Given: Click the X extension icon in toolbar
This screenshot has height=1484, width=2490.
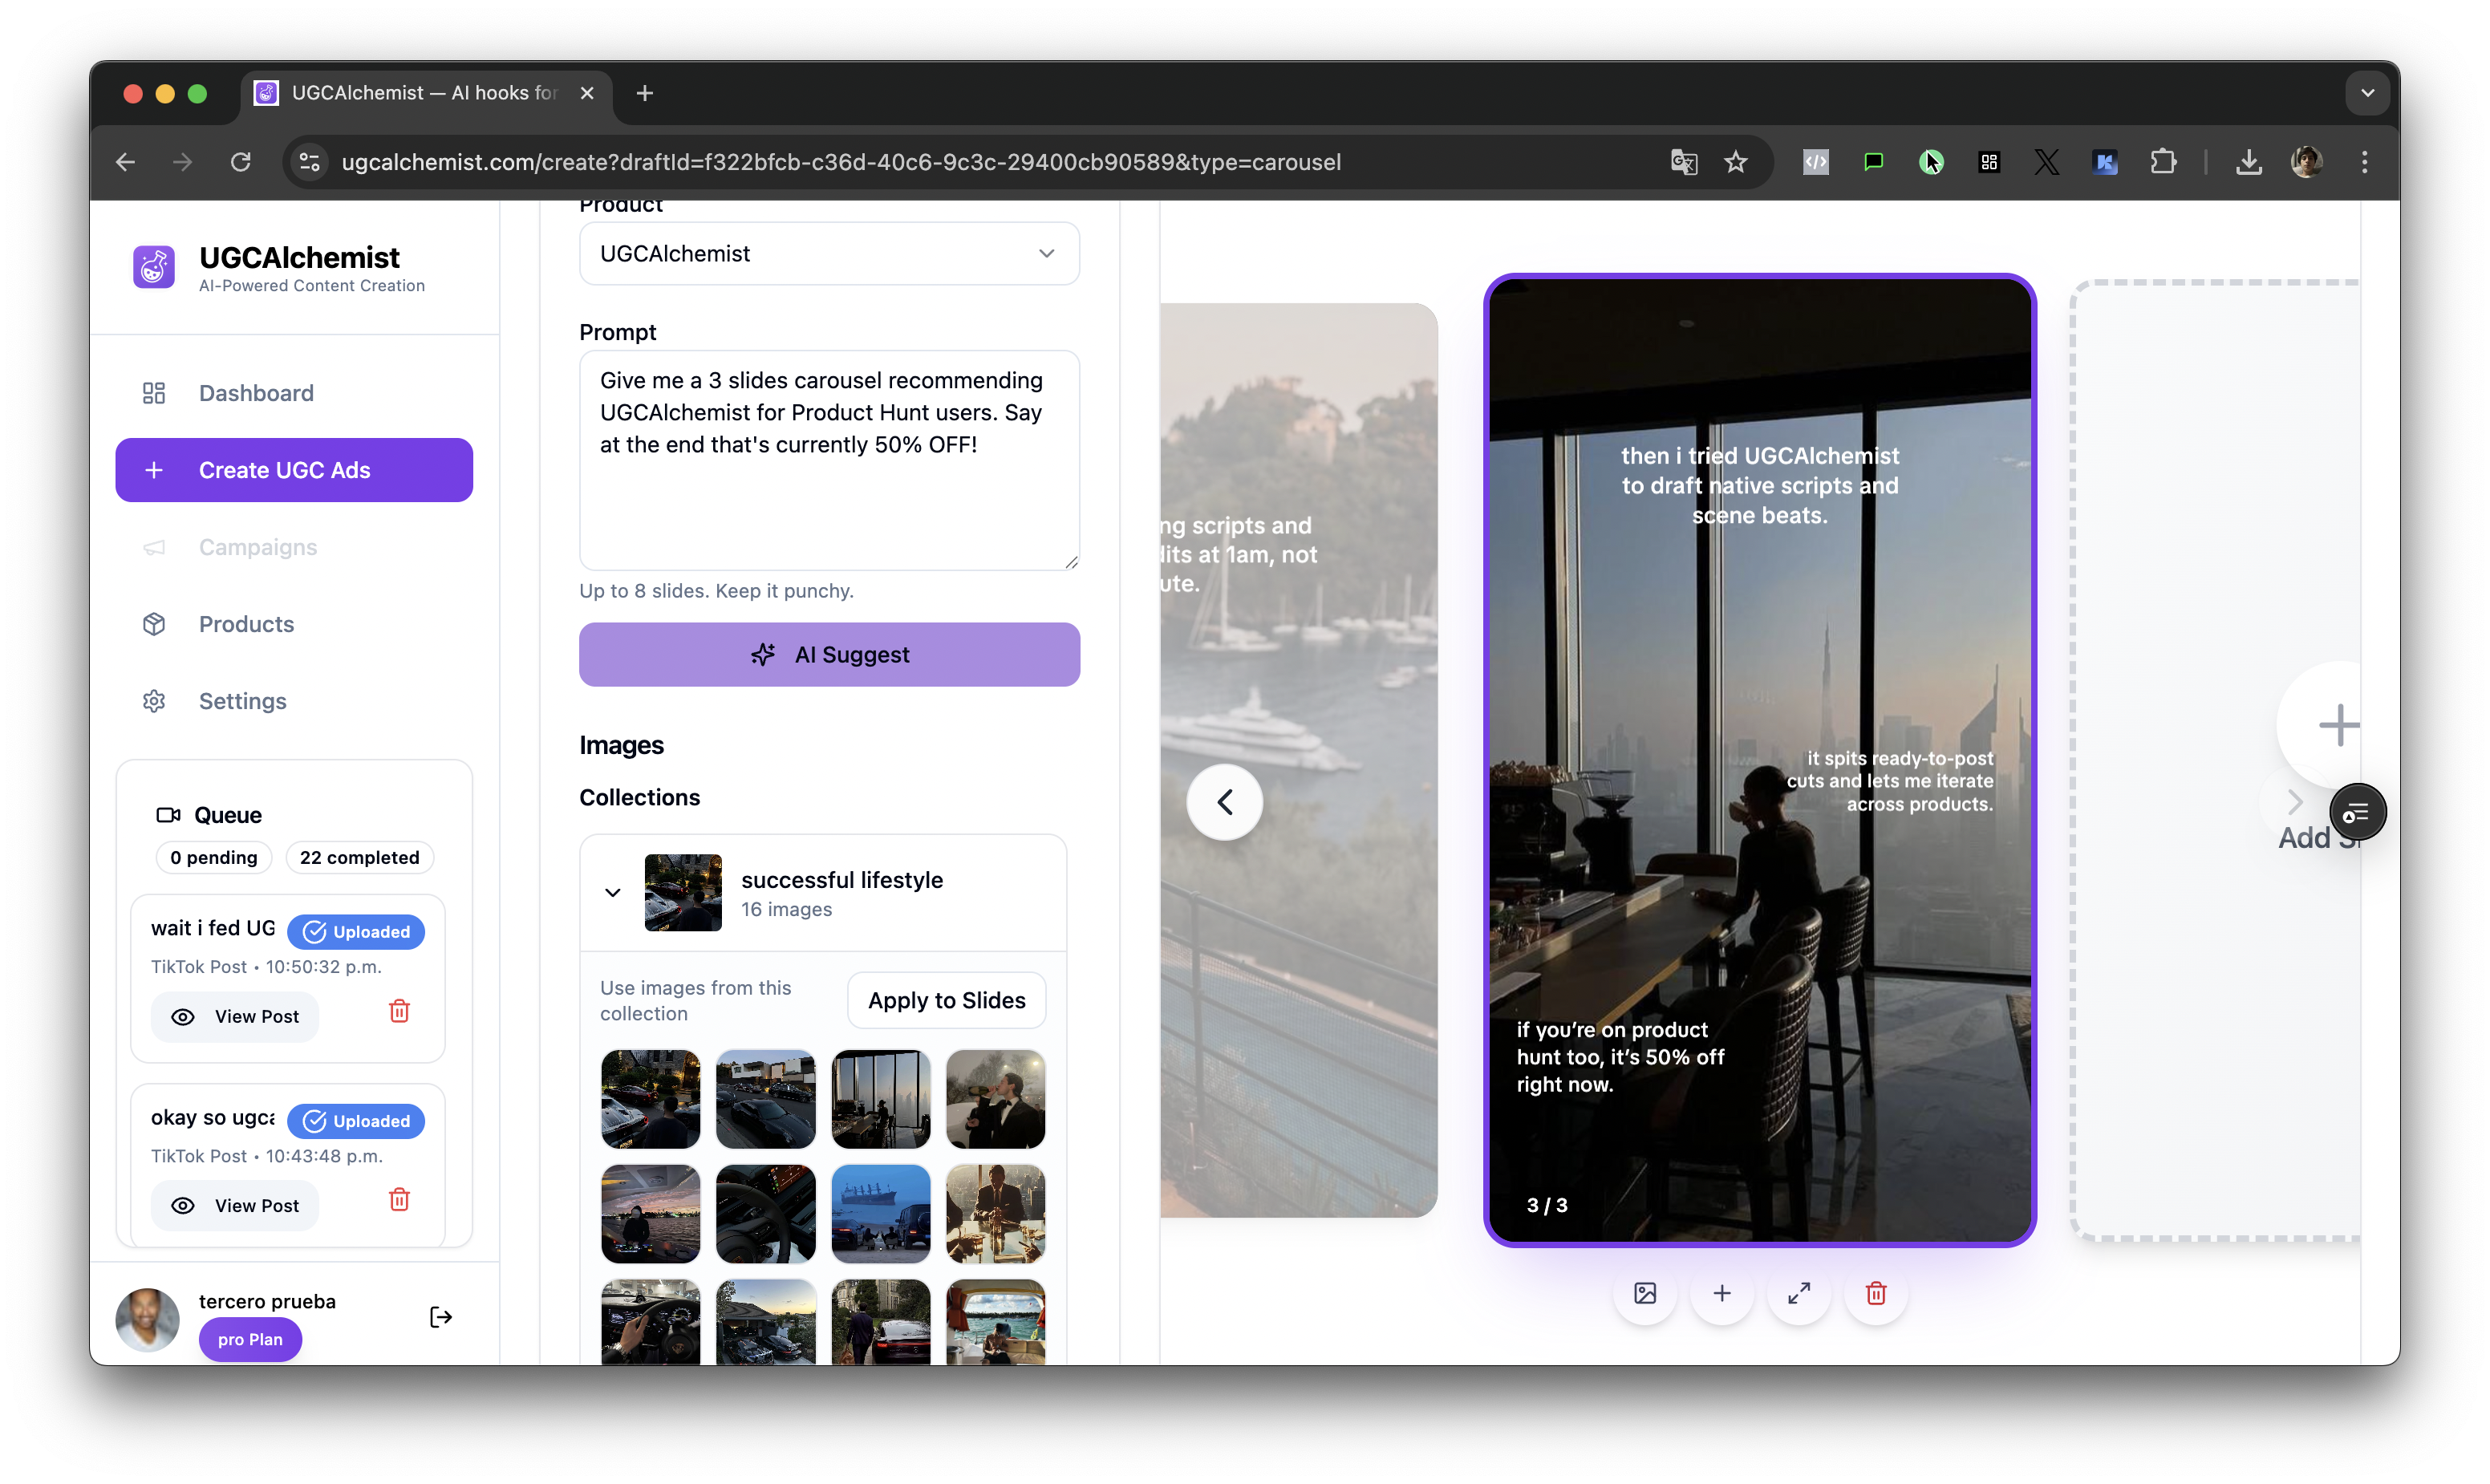Looking at the screenshot, I should click(x=2047, y=162).
